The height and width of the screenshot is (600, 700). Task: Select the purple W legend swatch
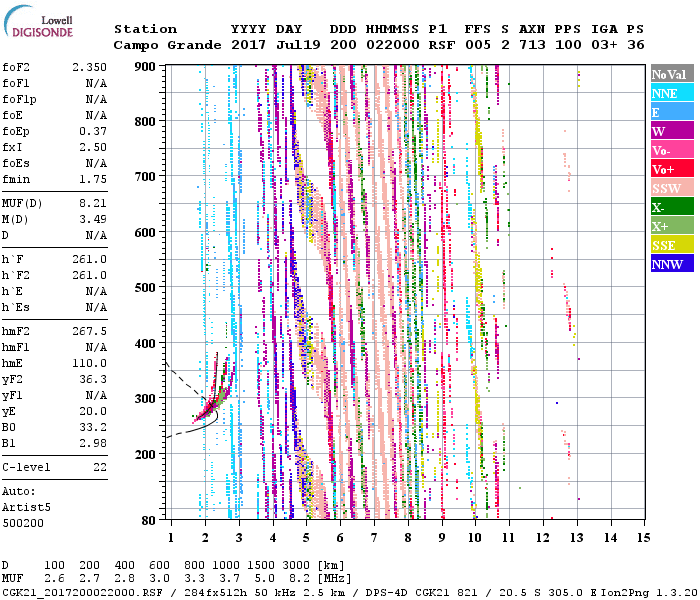pyautogui.click(x=672, y=131)
